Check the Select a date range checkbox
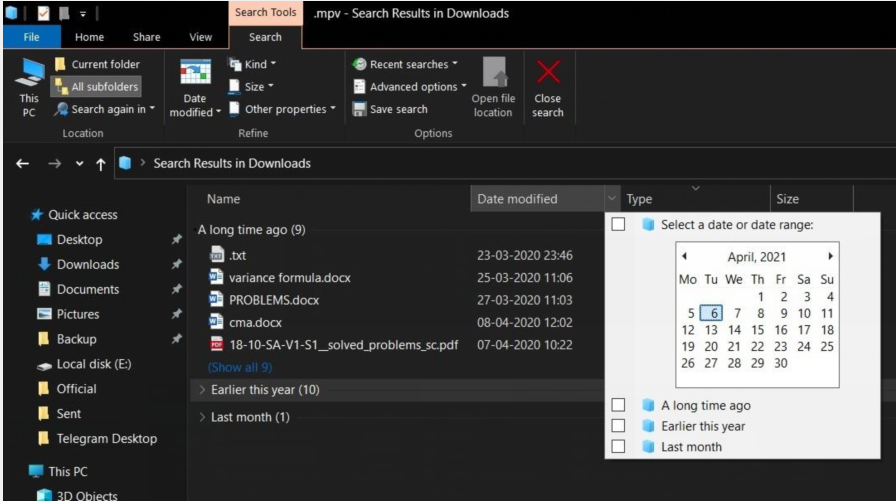The image size is (896, 501). click(x=618, y=224)
